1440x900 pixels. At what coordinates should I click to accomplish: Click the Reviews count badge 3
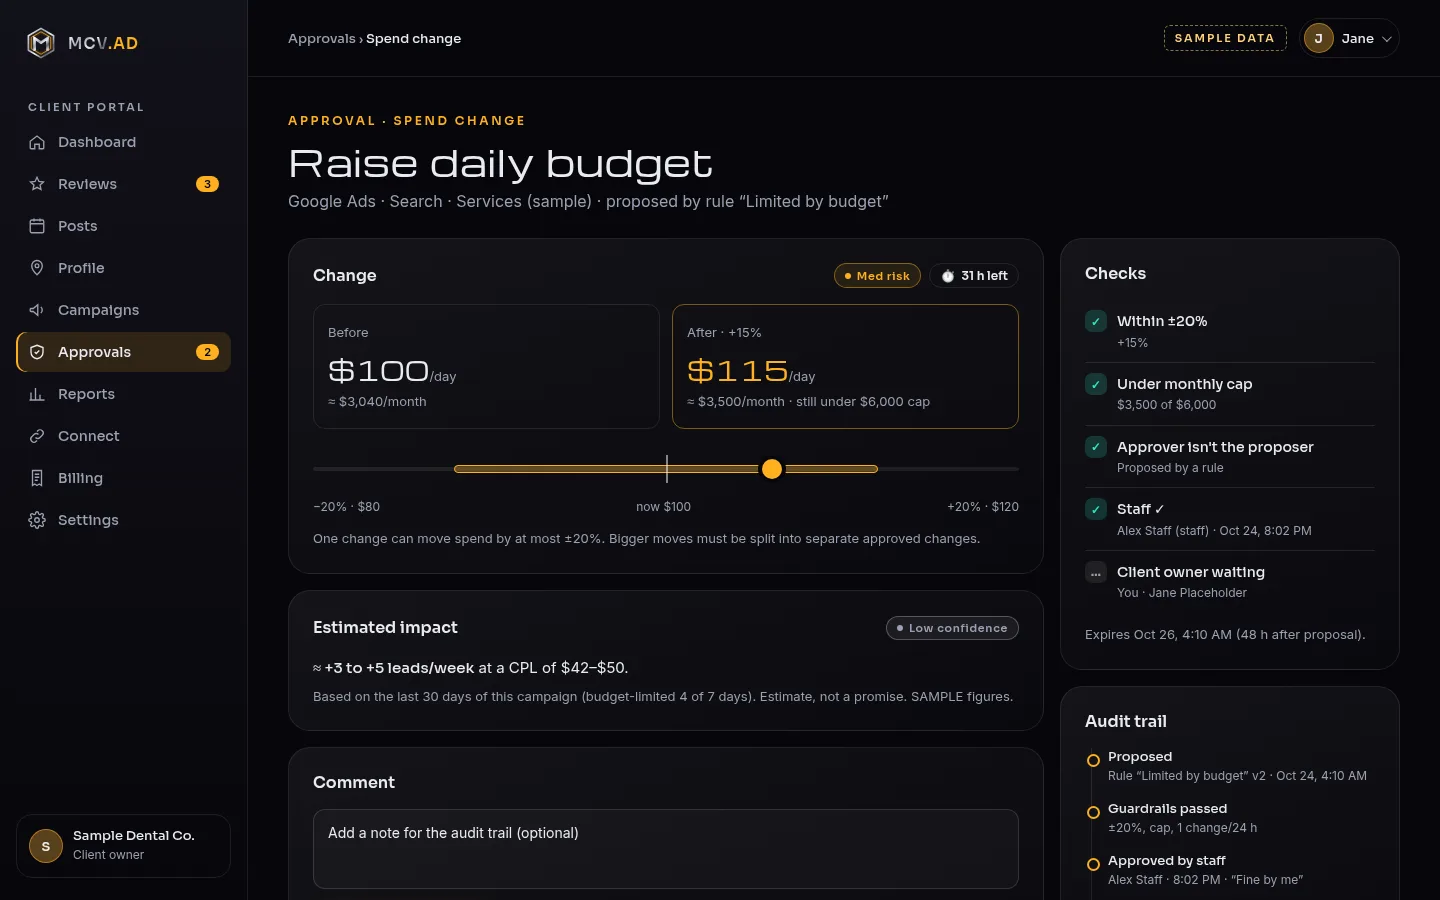pyautogui.click(x=207, y=184)
